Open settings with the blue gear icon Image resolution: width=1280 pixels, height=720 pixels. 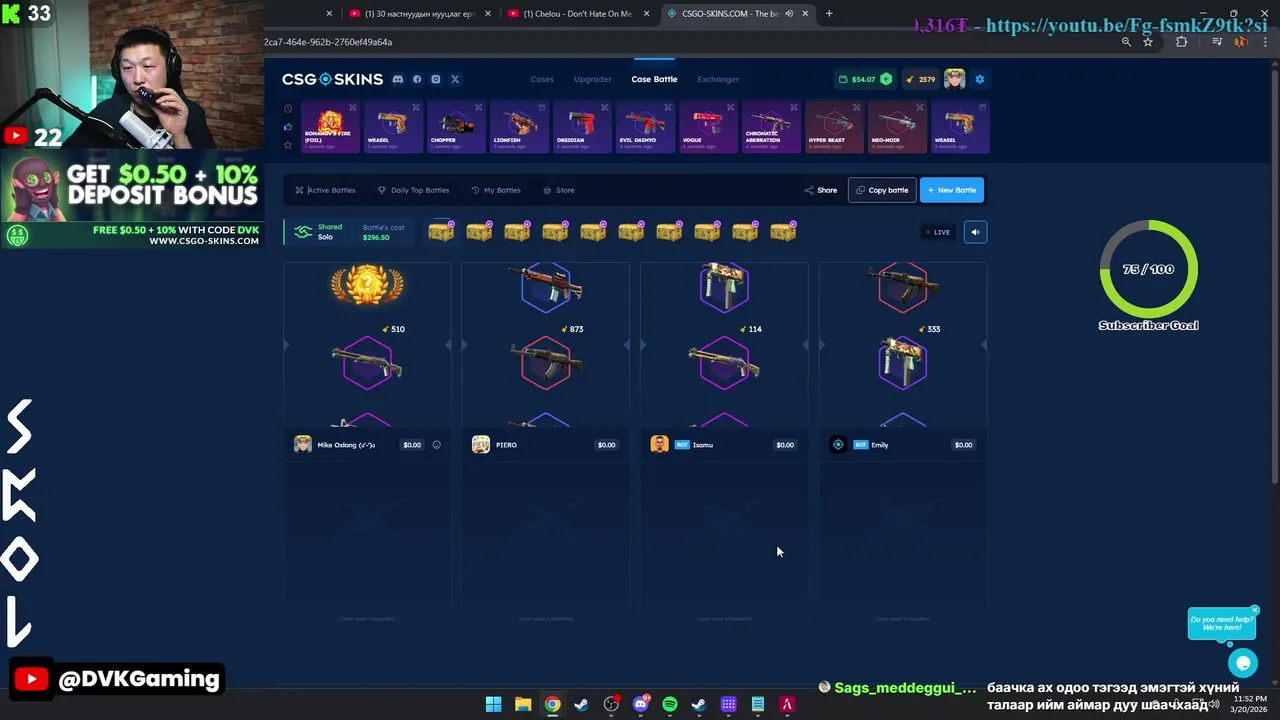[979, 79]
